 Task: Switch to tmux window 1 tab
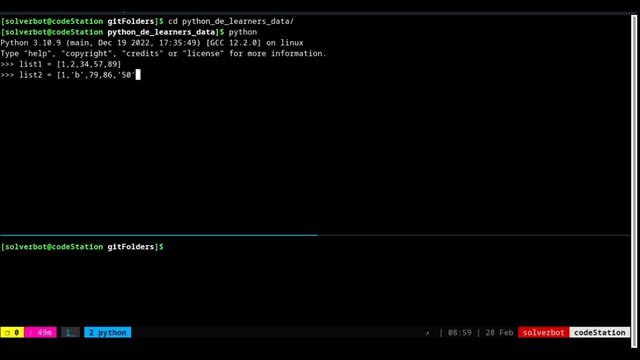(70, 333)
